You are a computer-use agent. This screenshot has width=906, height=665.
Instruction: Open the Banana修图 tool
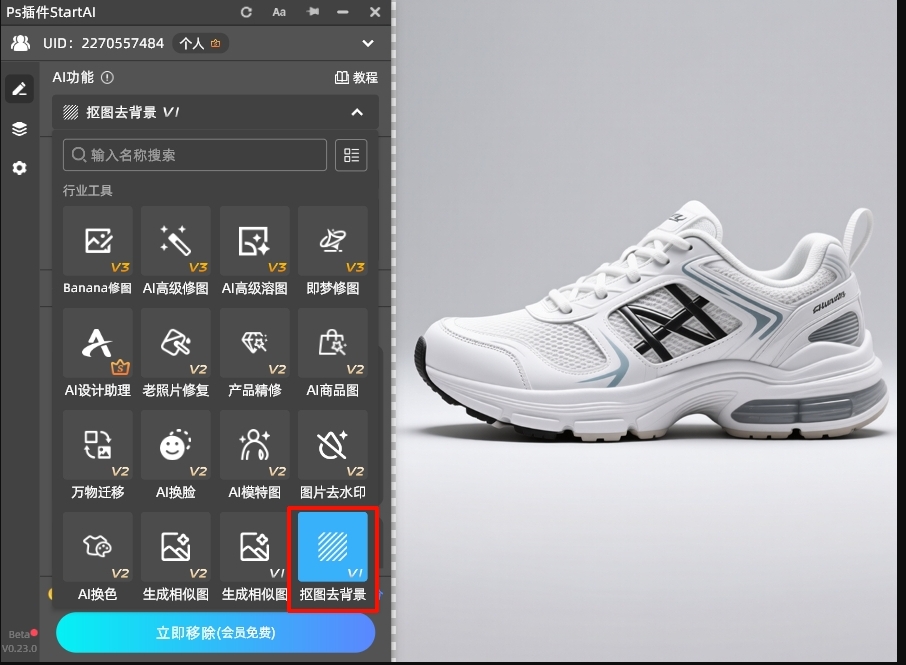(x=97, y=242)
